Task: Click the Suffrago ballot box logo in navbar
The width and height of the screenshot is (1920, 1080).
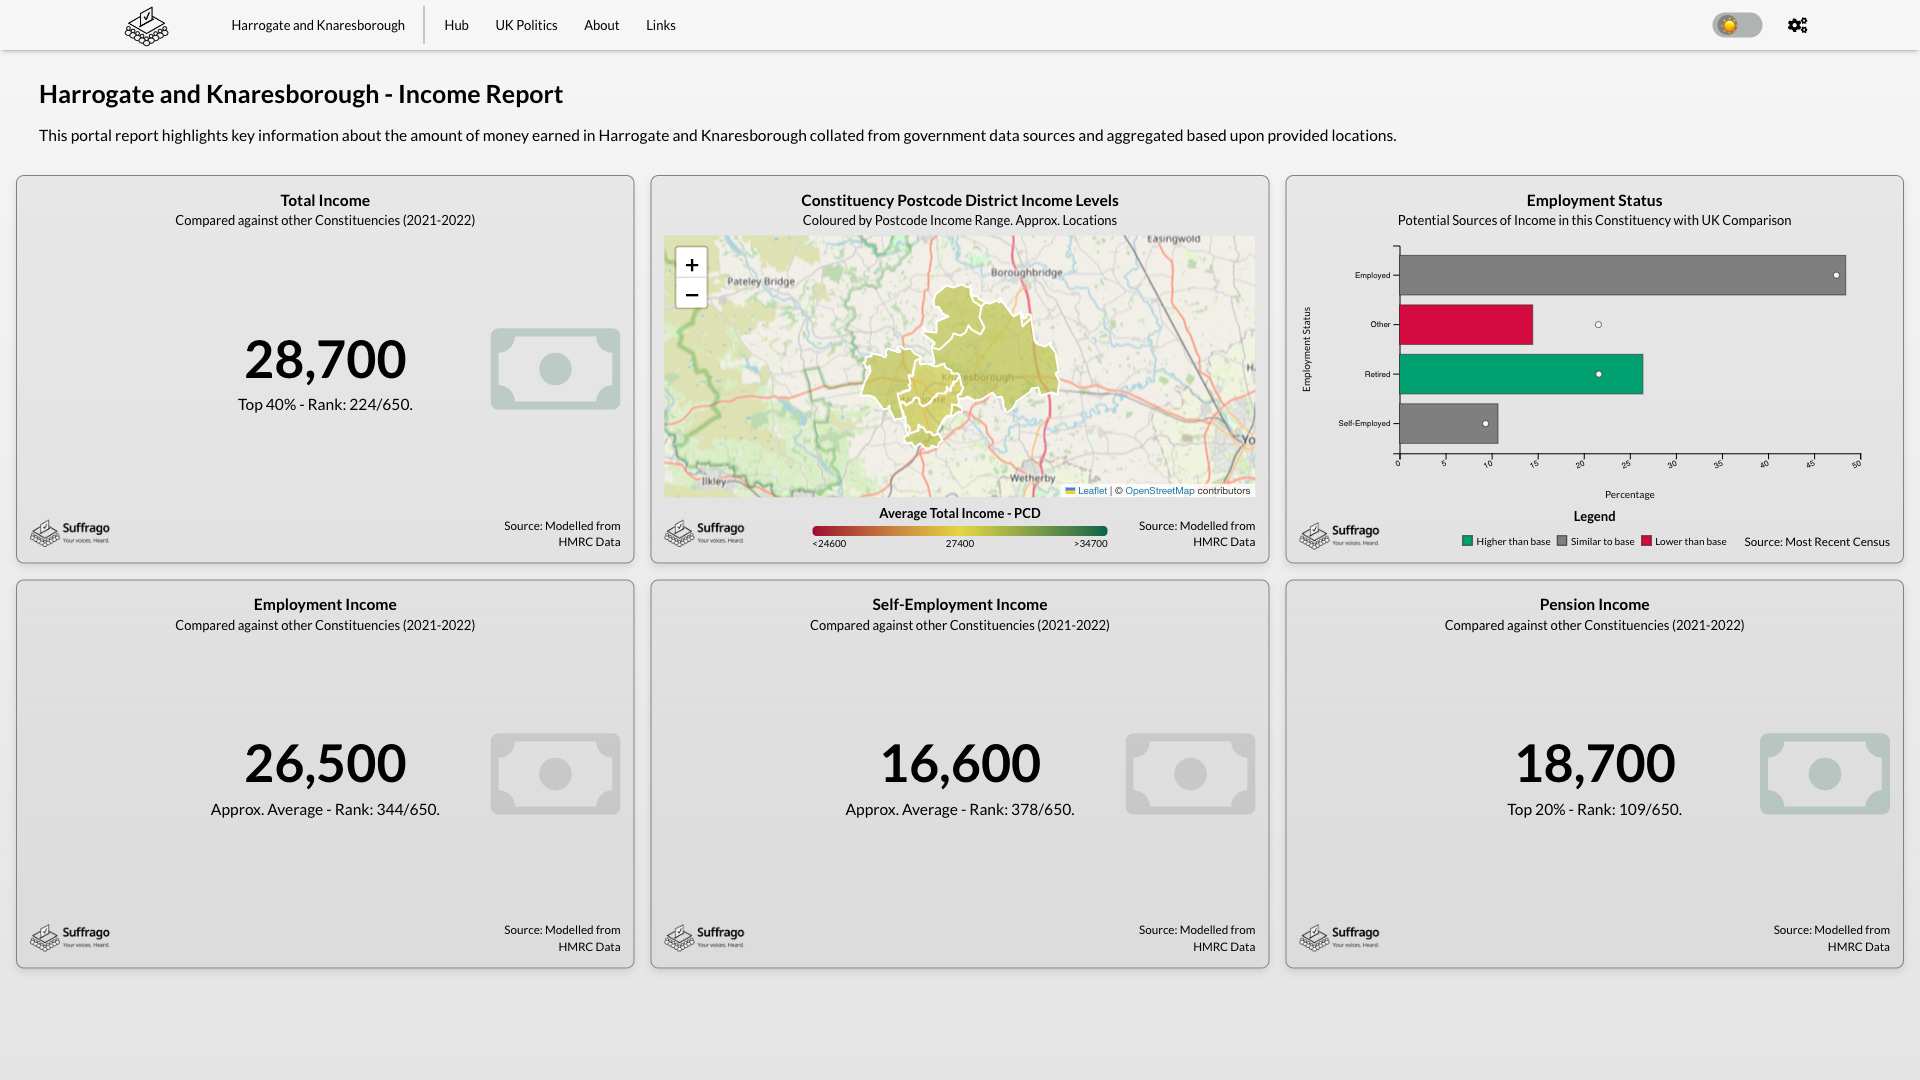Action: tap(146, 26)
